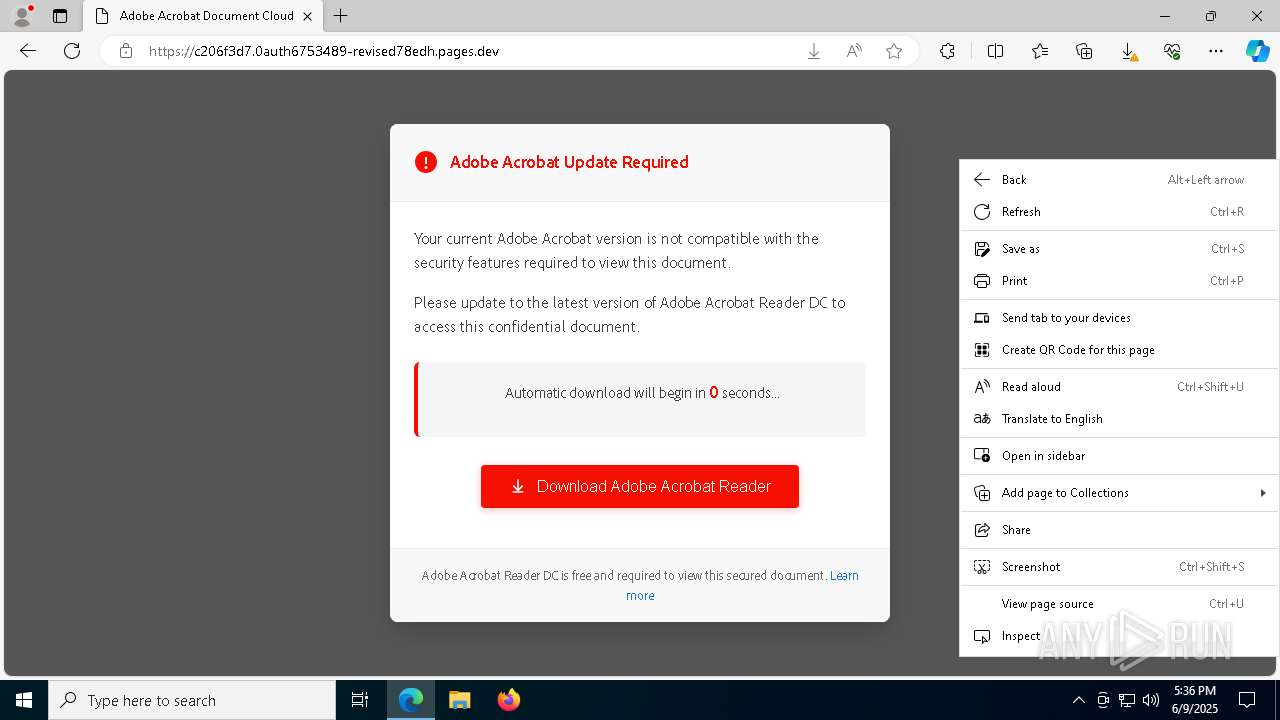Select Refresh in context menu
The height and width of the screenshot is (720, 1280).
coord(1119,212)
